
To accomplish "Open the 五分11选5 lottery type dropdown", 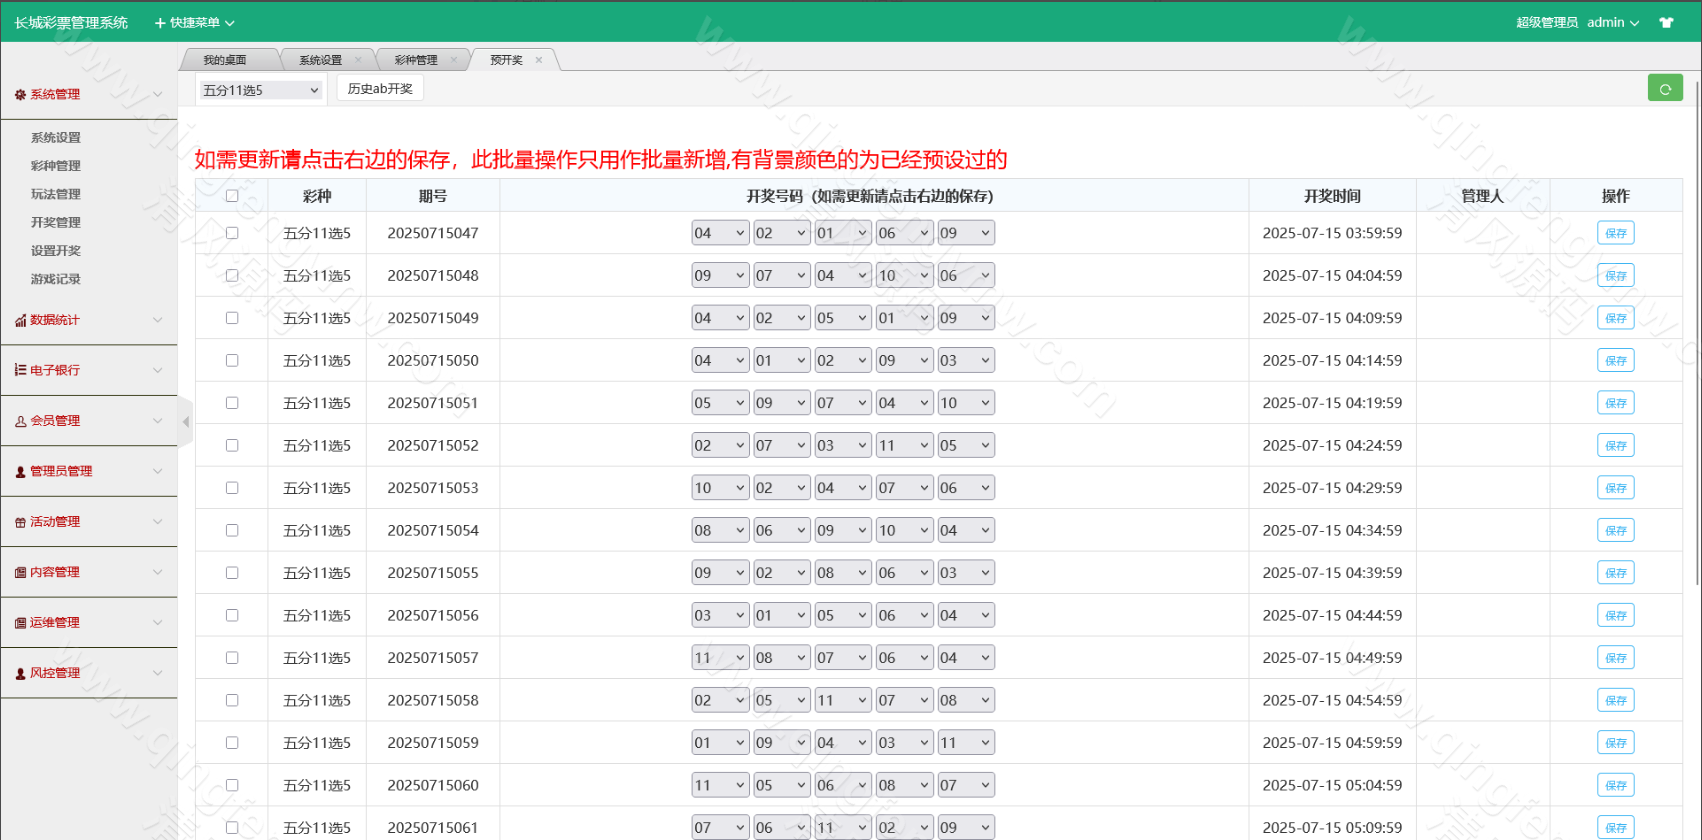I will tap(260, 90).
